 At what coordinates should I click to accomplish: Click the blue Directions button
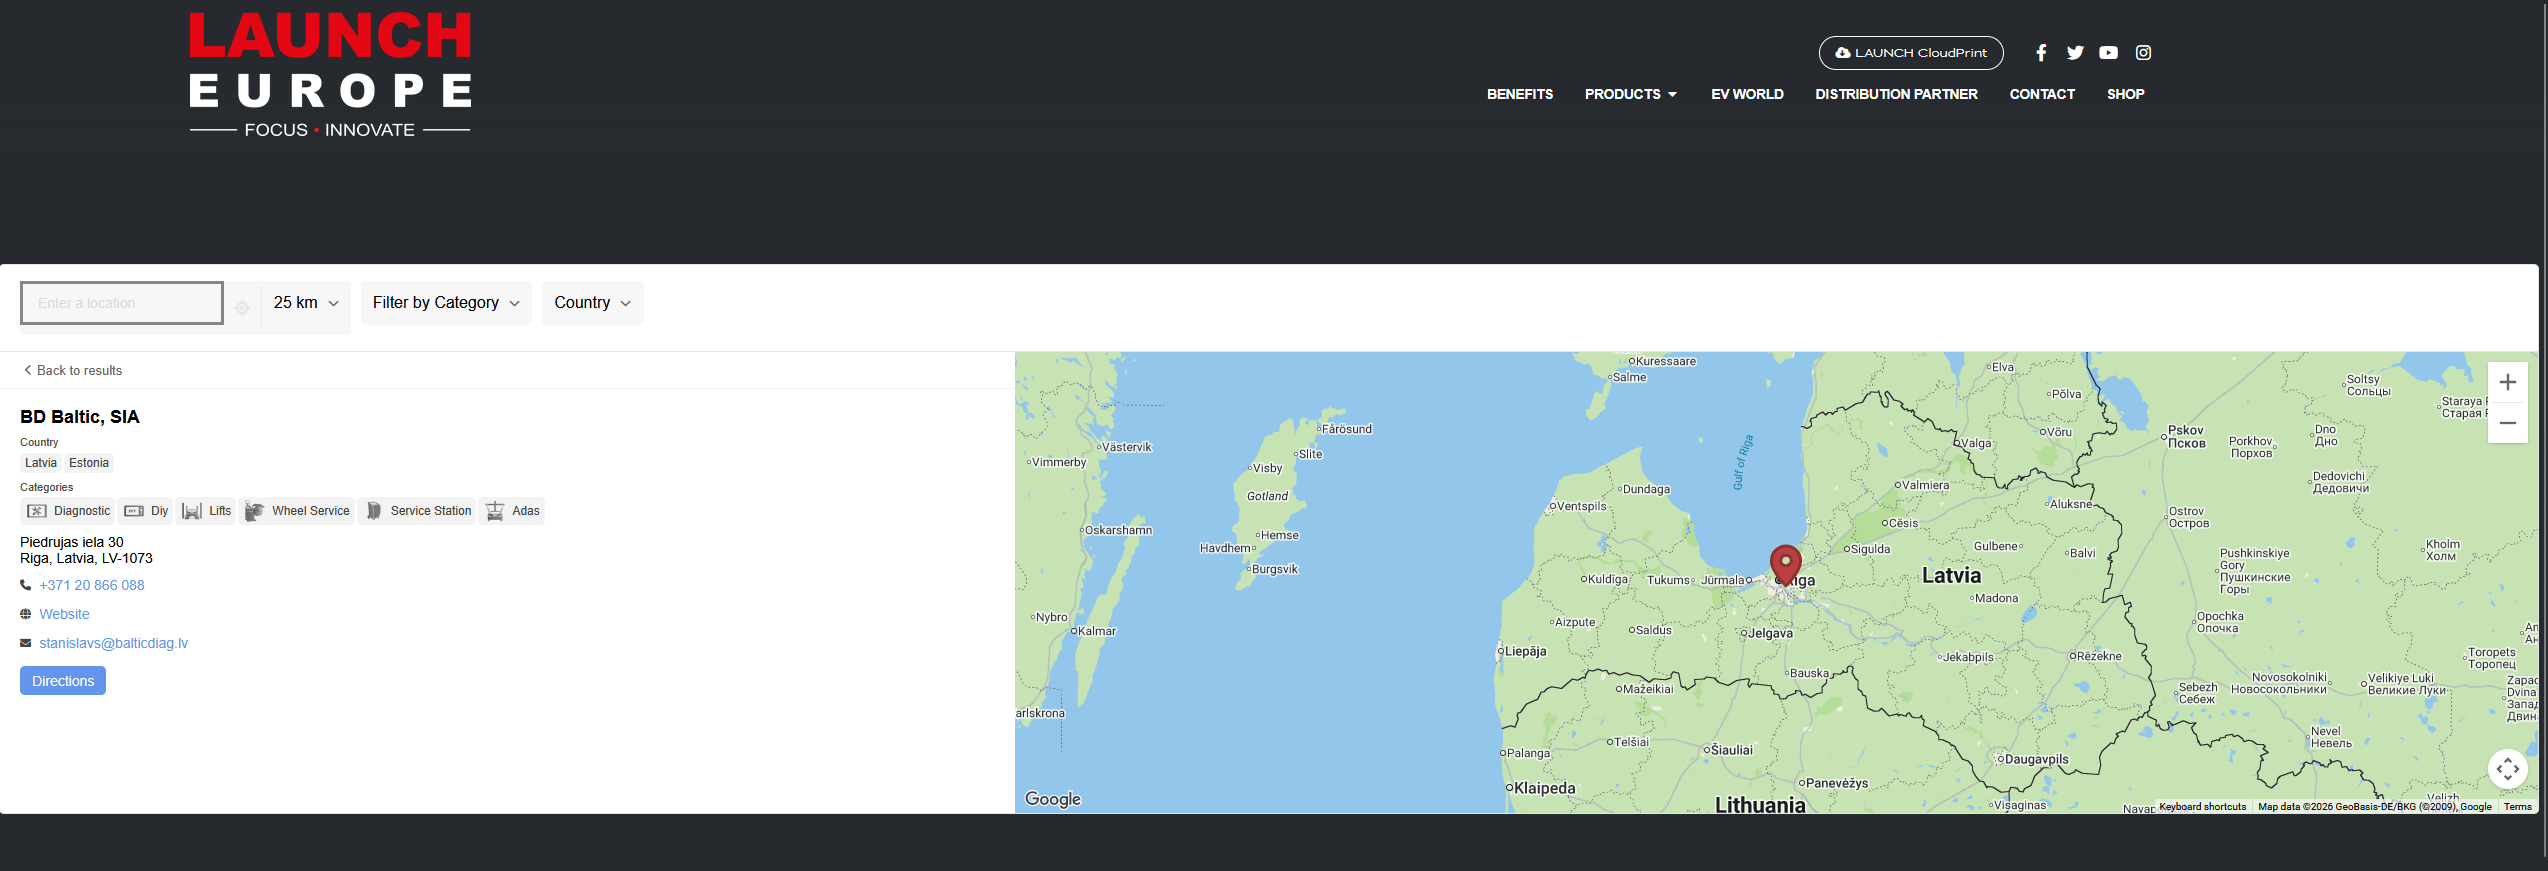click(63, 681)
